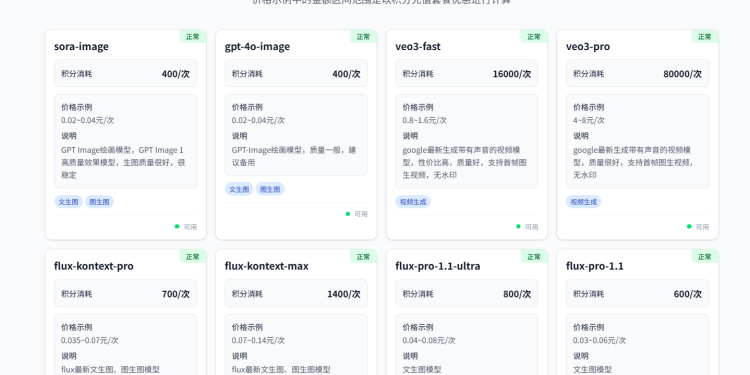
Task: Click the green 可用 status dot on veo3-fast
Action: click(x=518, y=226)
